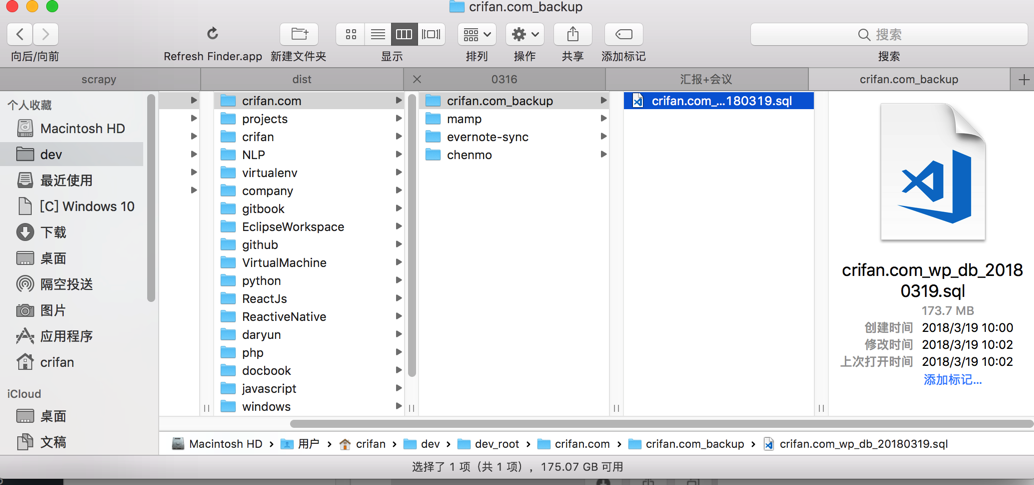The height and width of the screenshot is (485, 1034).
Task: Open Macintosh HD in the sidebar
Action: (71, 128)
